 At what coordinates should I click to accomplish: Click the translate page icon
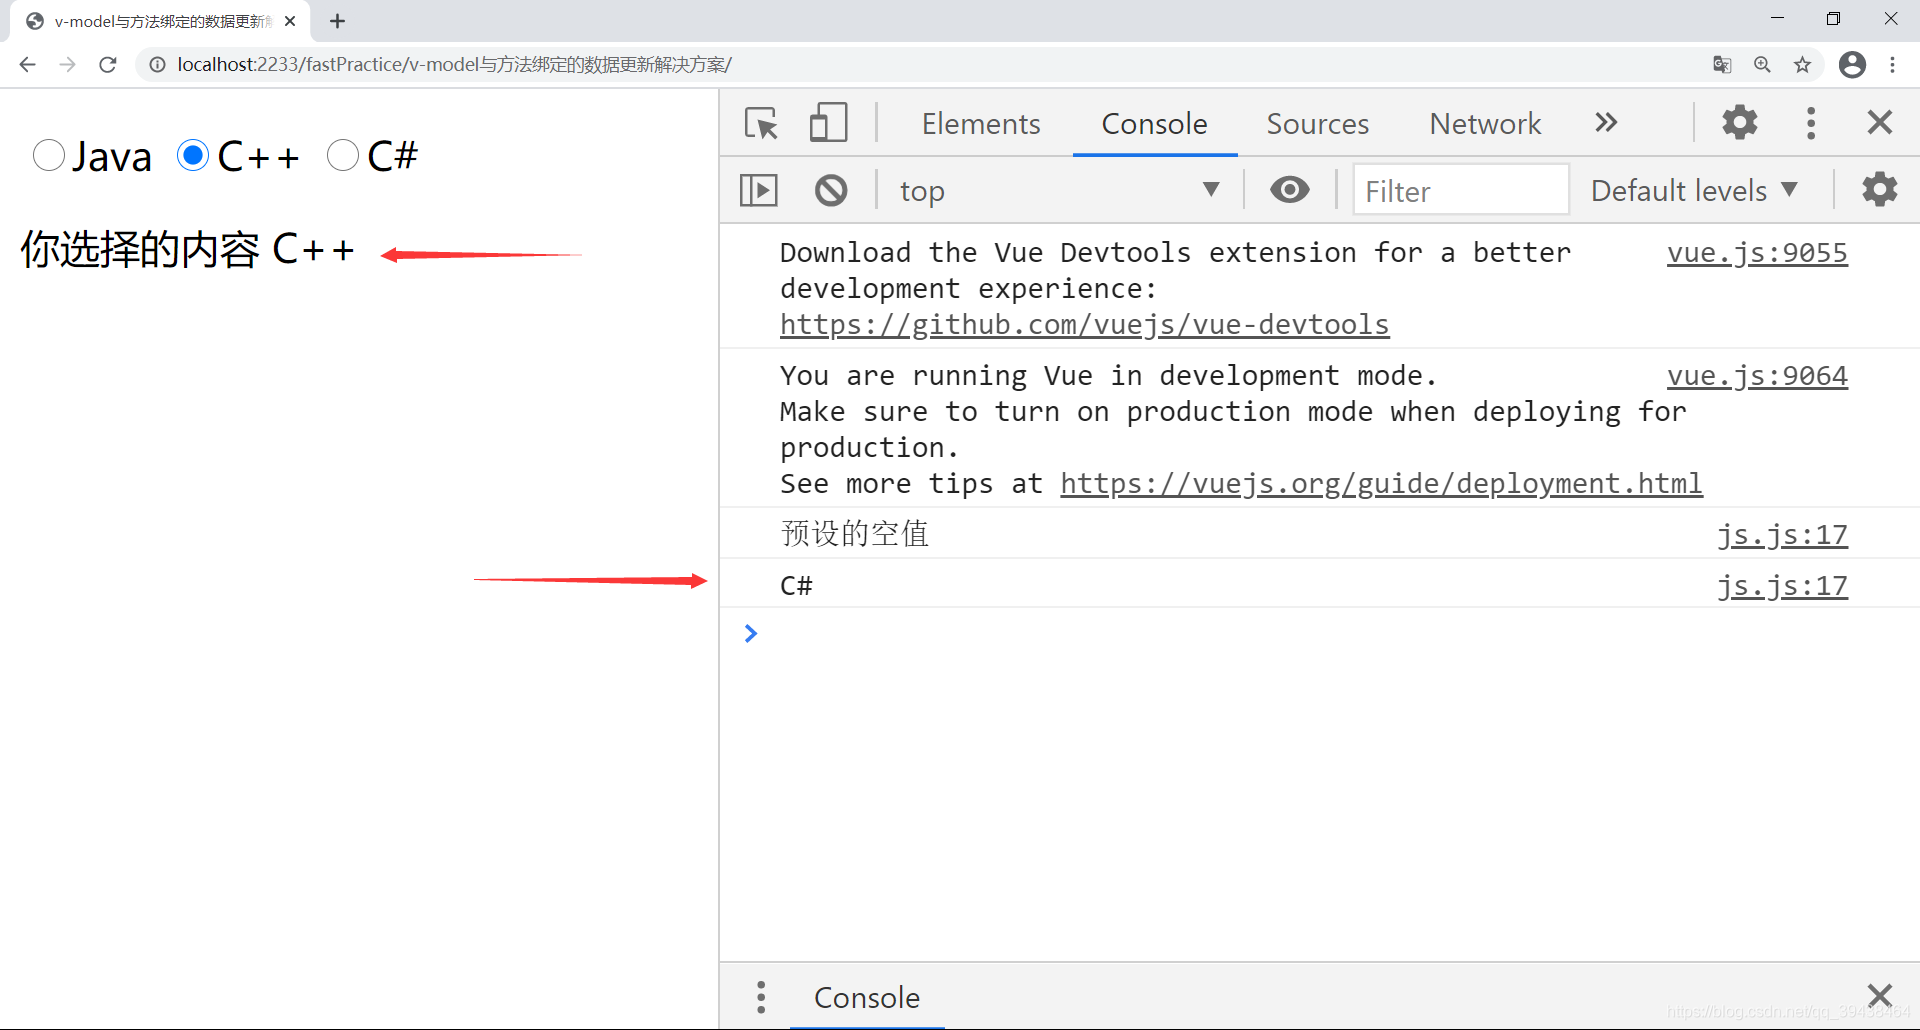[1722, 65]
